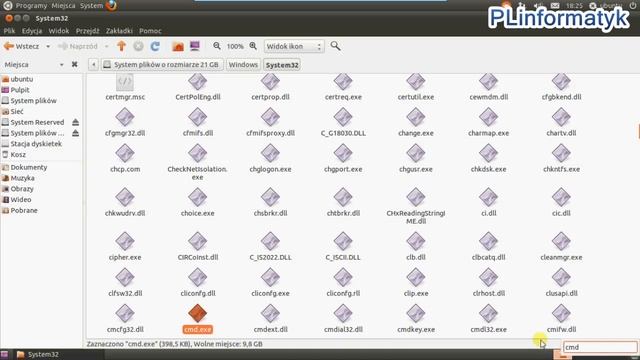Click the cmd type-ahead search field
Viewport: 640px width, 360px height.
pyautogui.click(x=600, y=347)
